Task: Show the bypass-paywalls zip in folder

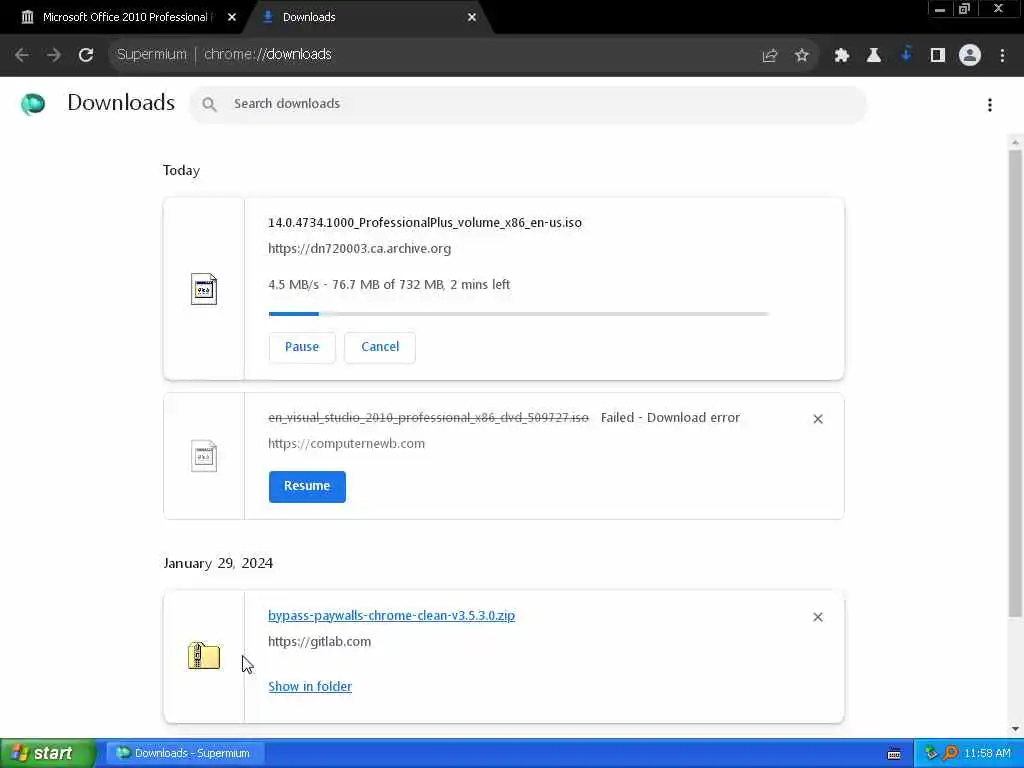Action: [x=310, y=686]
